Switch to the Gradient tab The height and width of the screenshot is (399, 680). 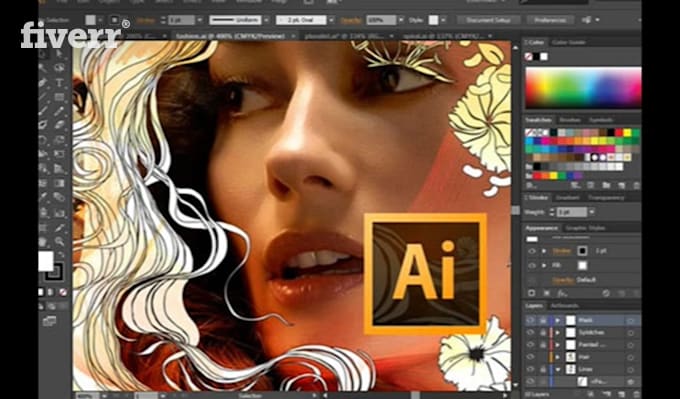568,197
